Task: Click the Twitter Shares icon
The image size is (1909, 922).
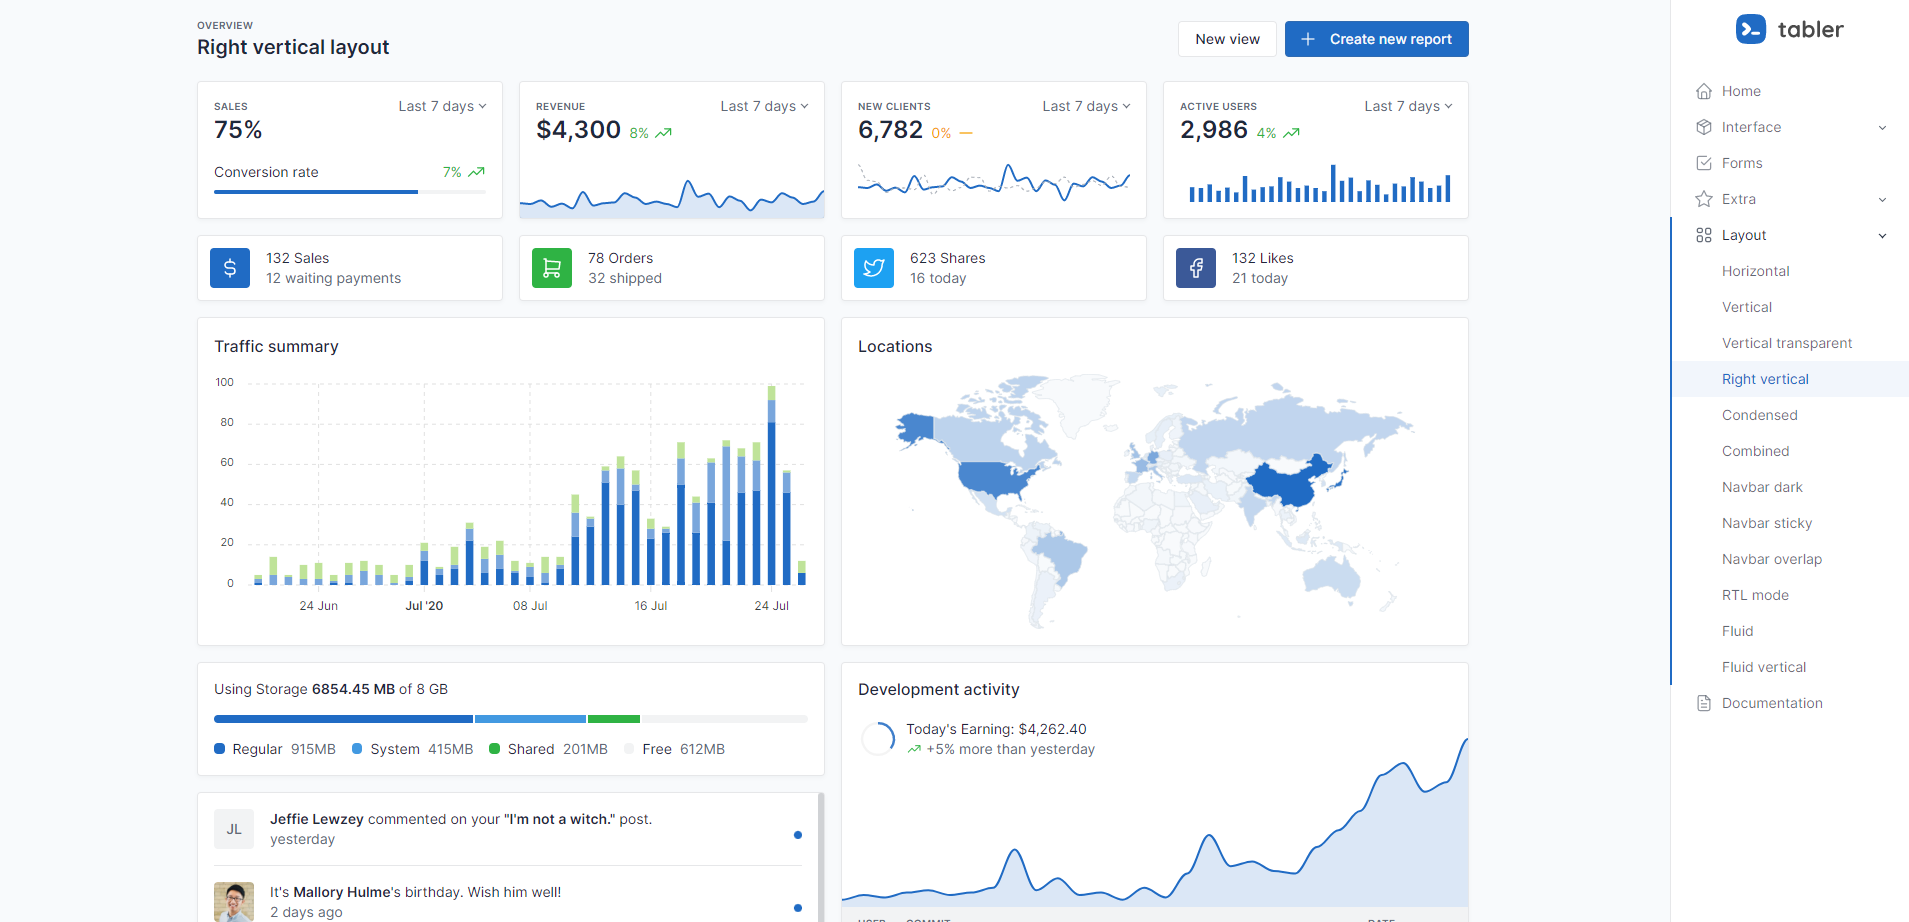Action: [874, 268]
